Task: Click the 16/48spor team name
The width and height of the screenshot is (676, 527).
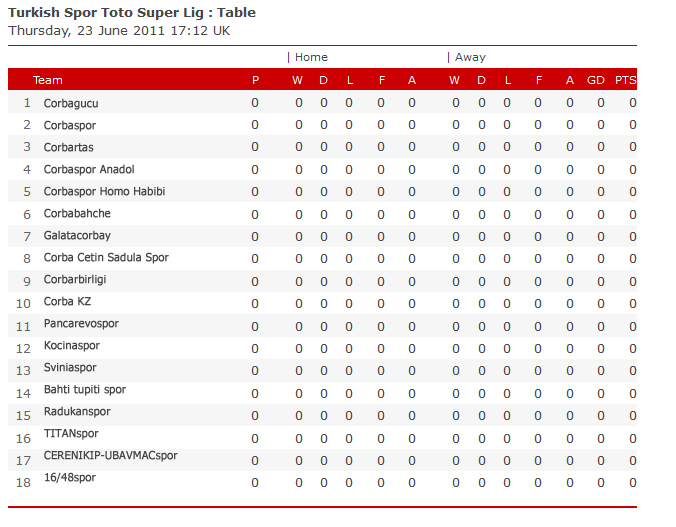Action: (x=70, y=478)
